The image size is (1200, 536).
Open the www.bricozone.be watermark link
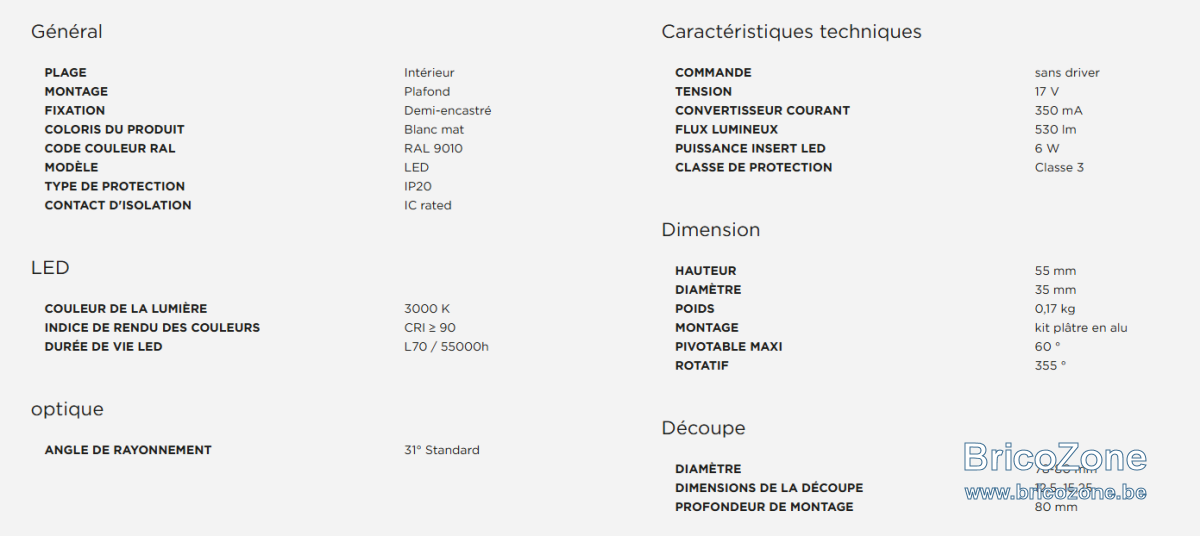click(x=1055, y=492)
